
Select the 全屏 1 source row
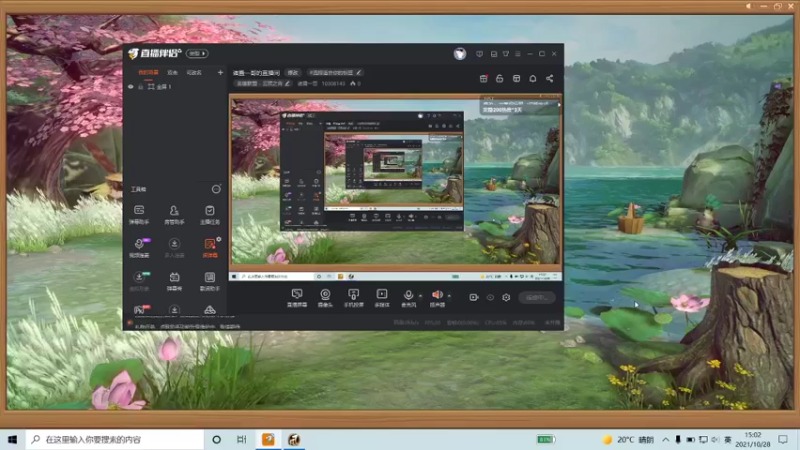[x=175, y=87]
